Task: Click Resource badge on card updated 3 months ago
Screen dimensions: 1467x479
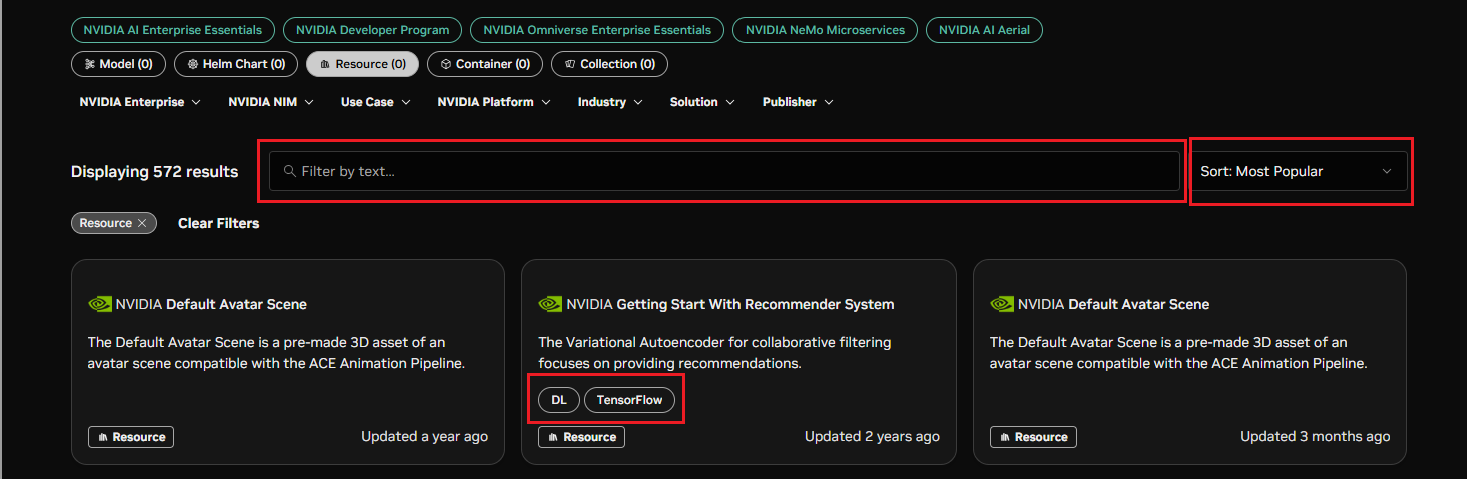Action: click(1033, 437)
